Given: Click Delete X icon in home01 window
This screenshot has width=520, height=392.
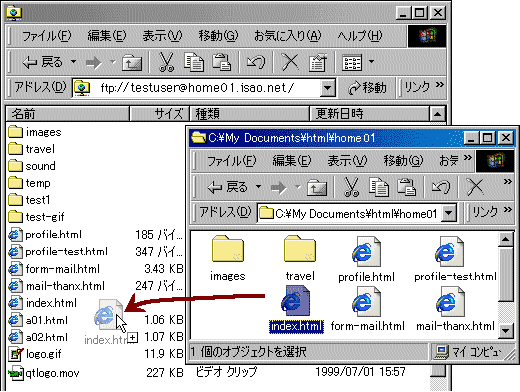Looking at the screenshot, I should click(475, 187).
